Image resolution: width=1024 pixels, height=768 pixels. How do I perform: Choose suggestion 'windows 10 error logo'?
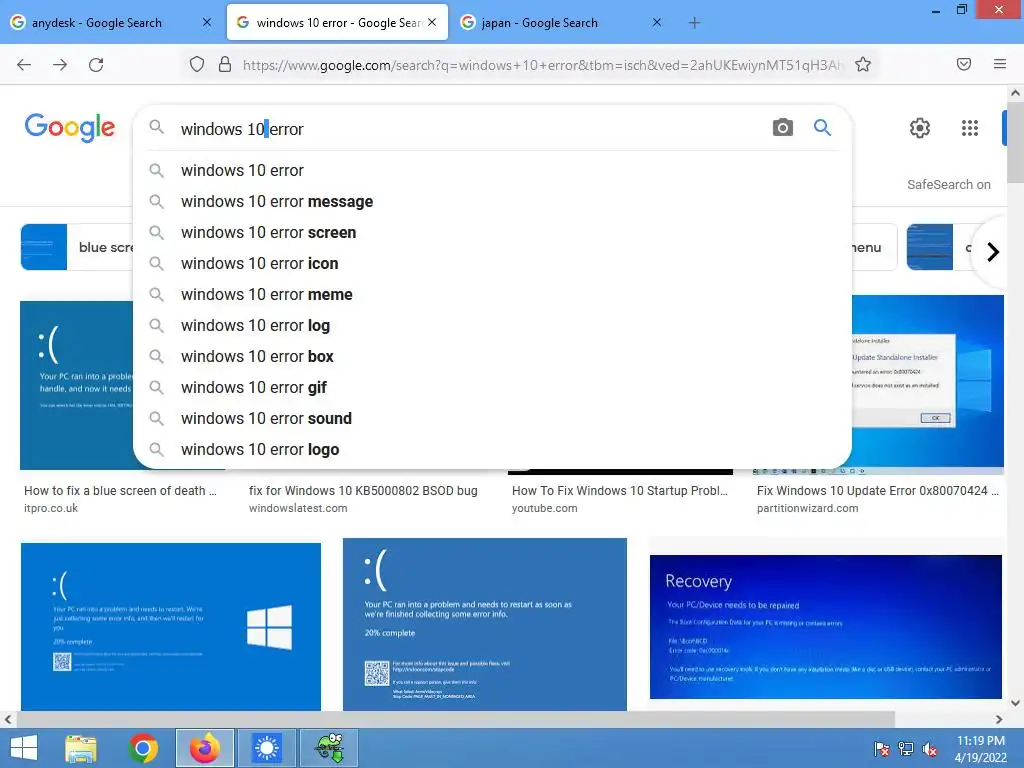click(492, 450)
